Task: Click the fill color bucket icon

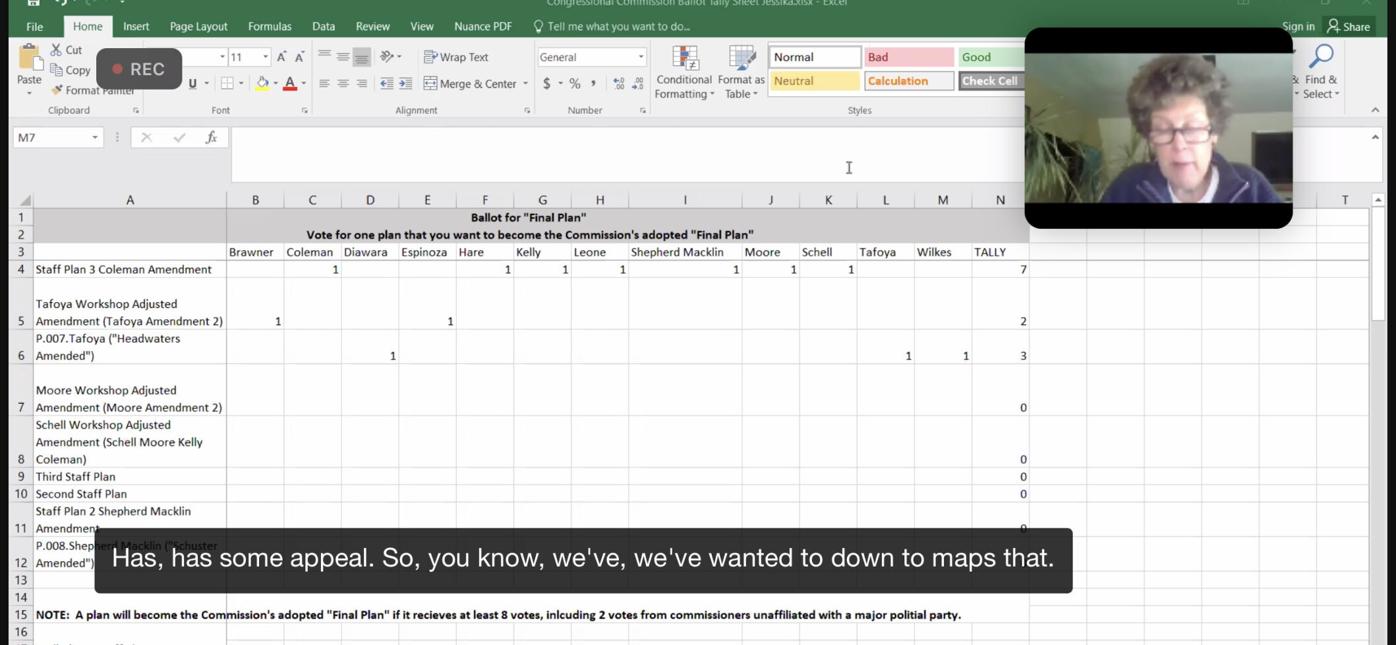Action: (262, 84)
